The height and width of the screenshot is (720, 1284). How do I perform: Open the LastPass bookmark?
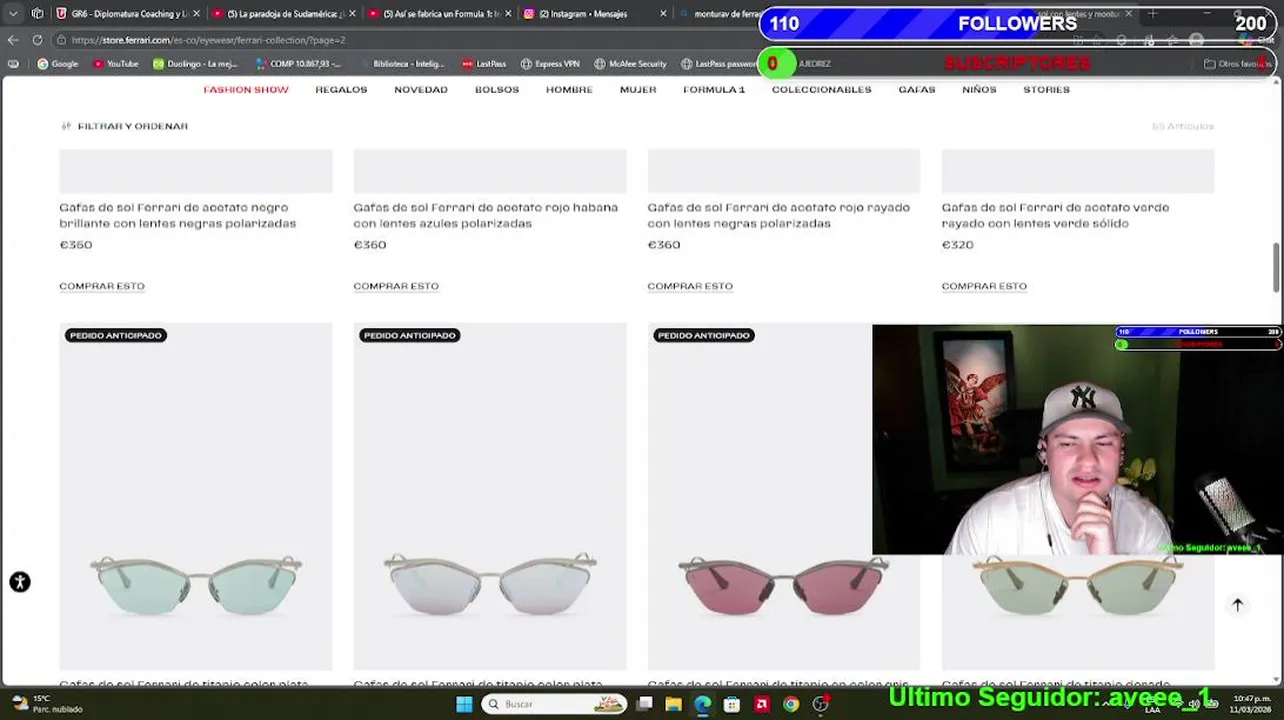click(x=484, y=64)
